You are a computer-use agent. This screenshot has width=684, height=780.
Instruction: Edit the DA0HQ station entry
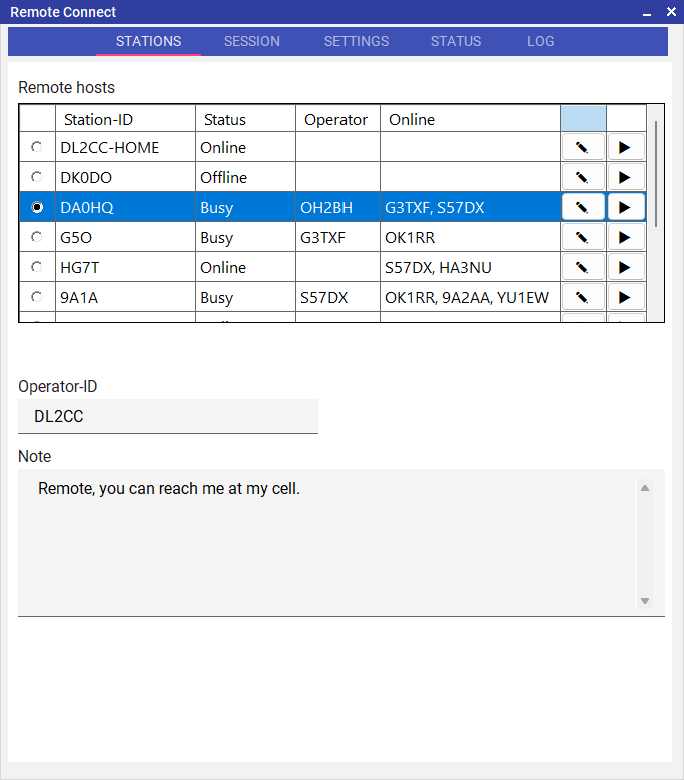click(x=583, y=207)
